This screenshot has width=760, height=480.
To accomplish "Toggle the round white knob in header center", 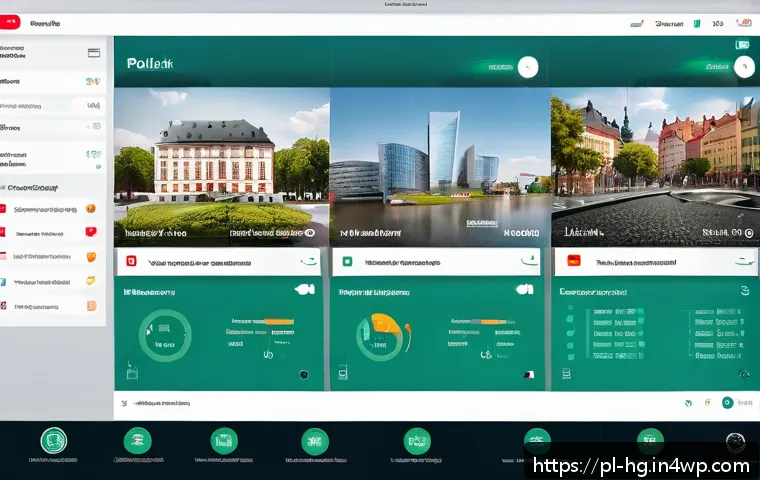I will [527, 67].
